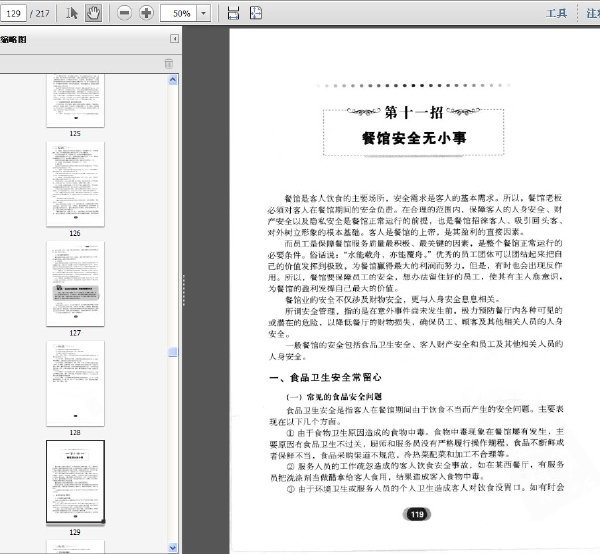Collapse the thumbnails panel arrow

(174, 39)
